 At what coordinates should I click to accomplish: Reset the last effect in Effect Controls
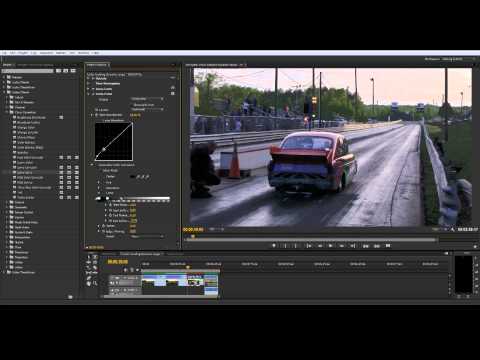(173, 94)
